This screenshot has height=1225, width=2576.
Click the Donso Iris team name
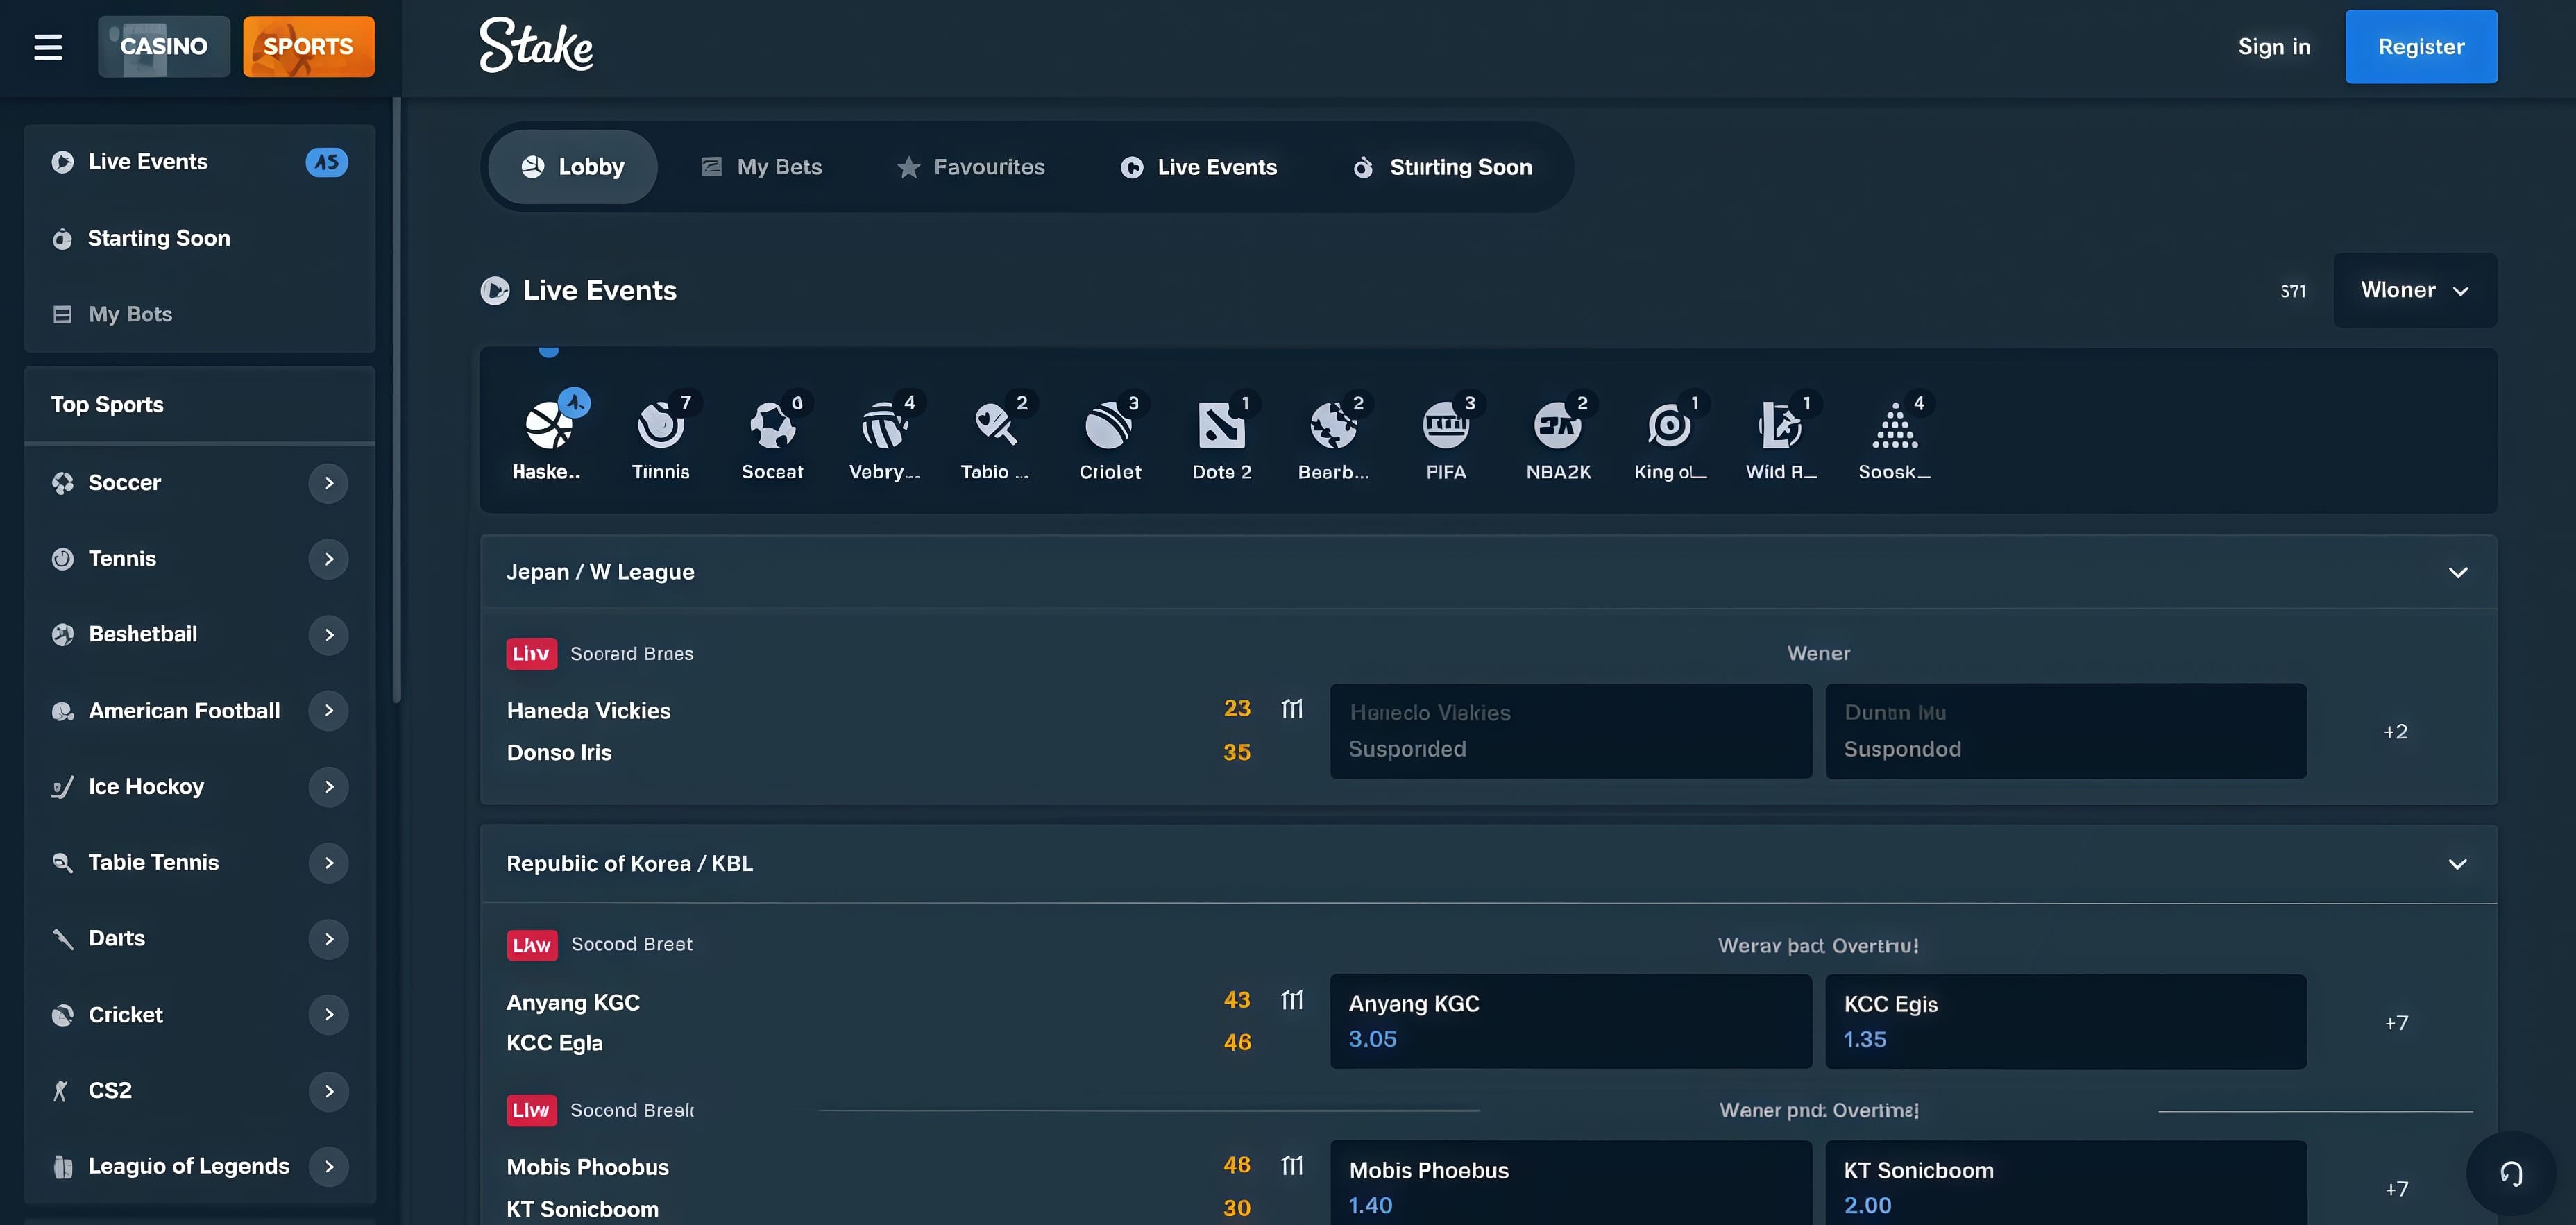559,753
